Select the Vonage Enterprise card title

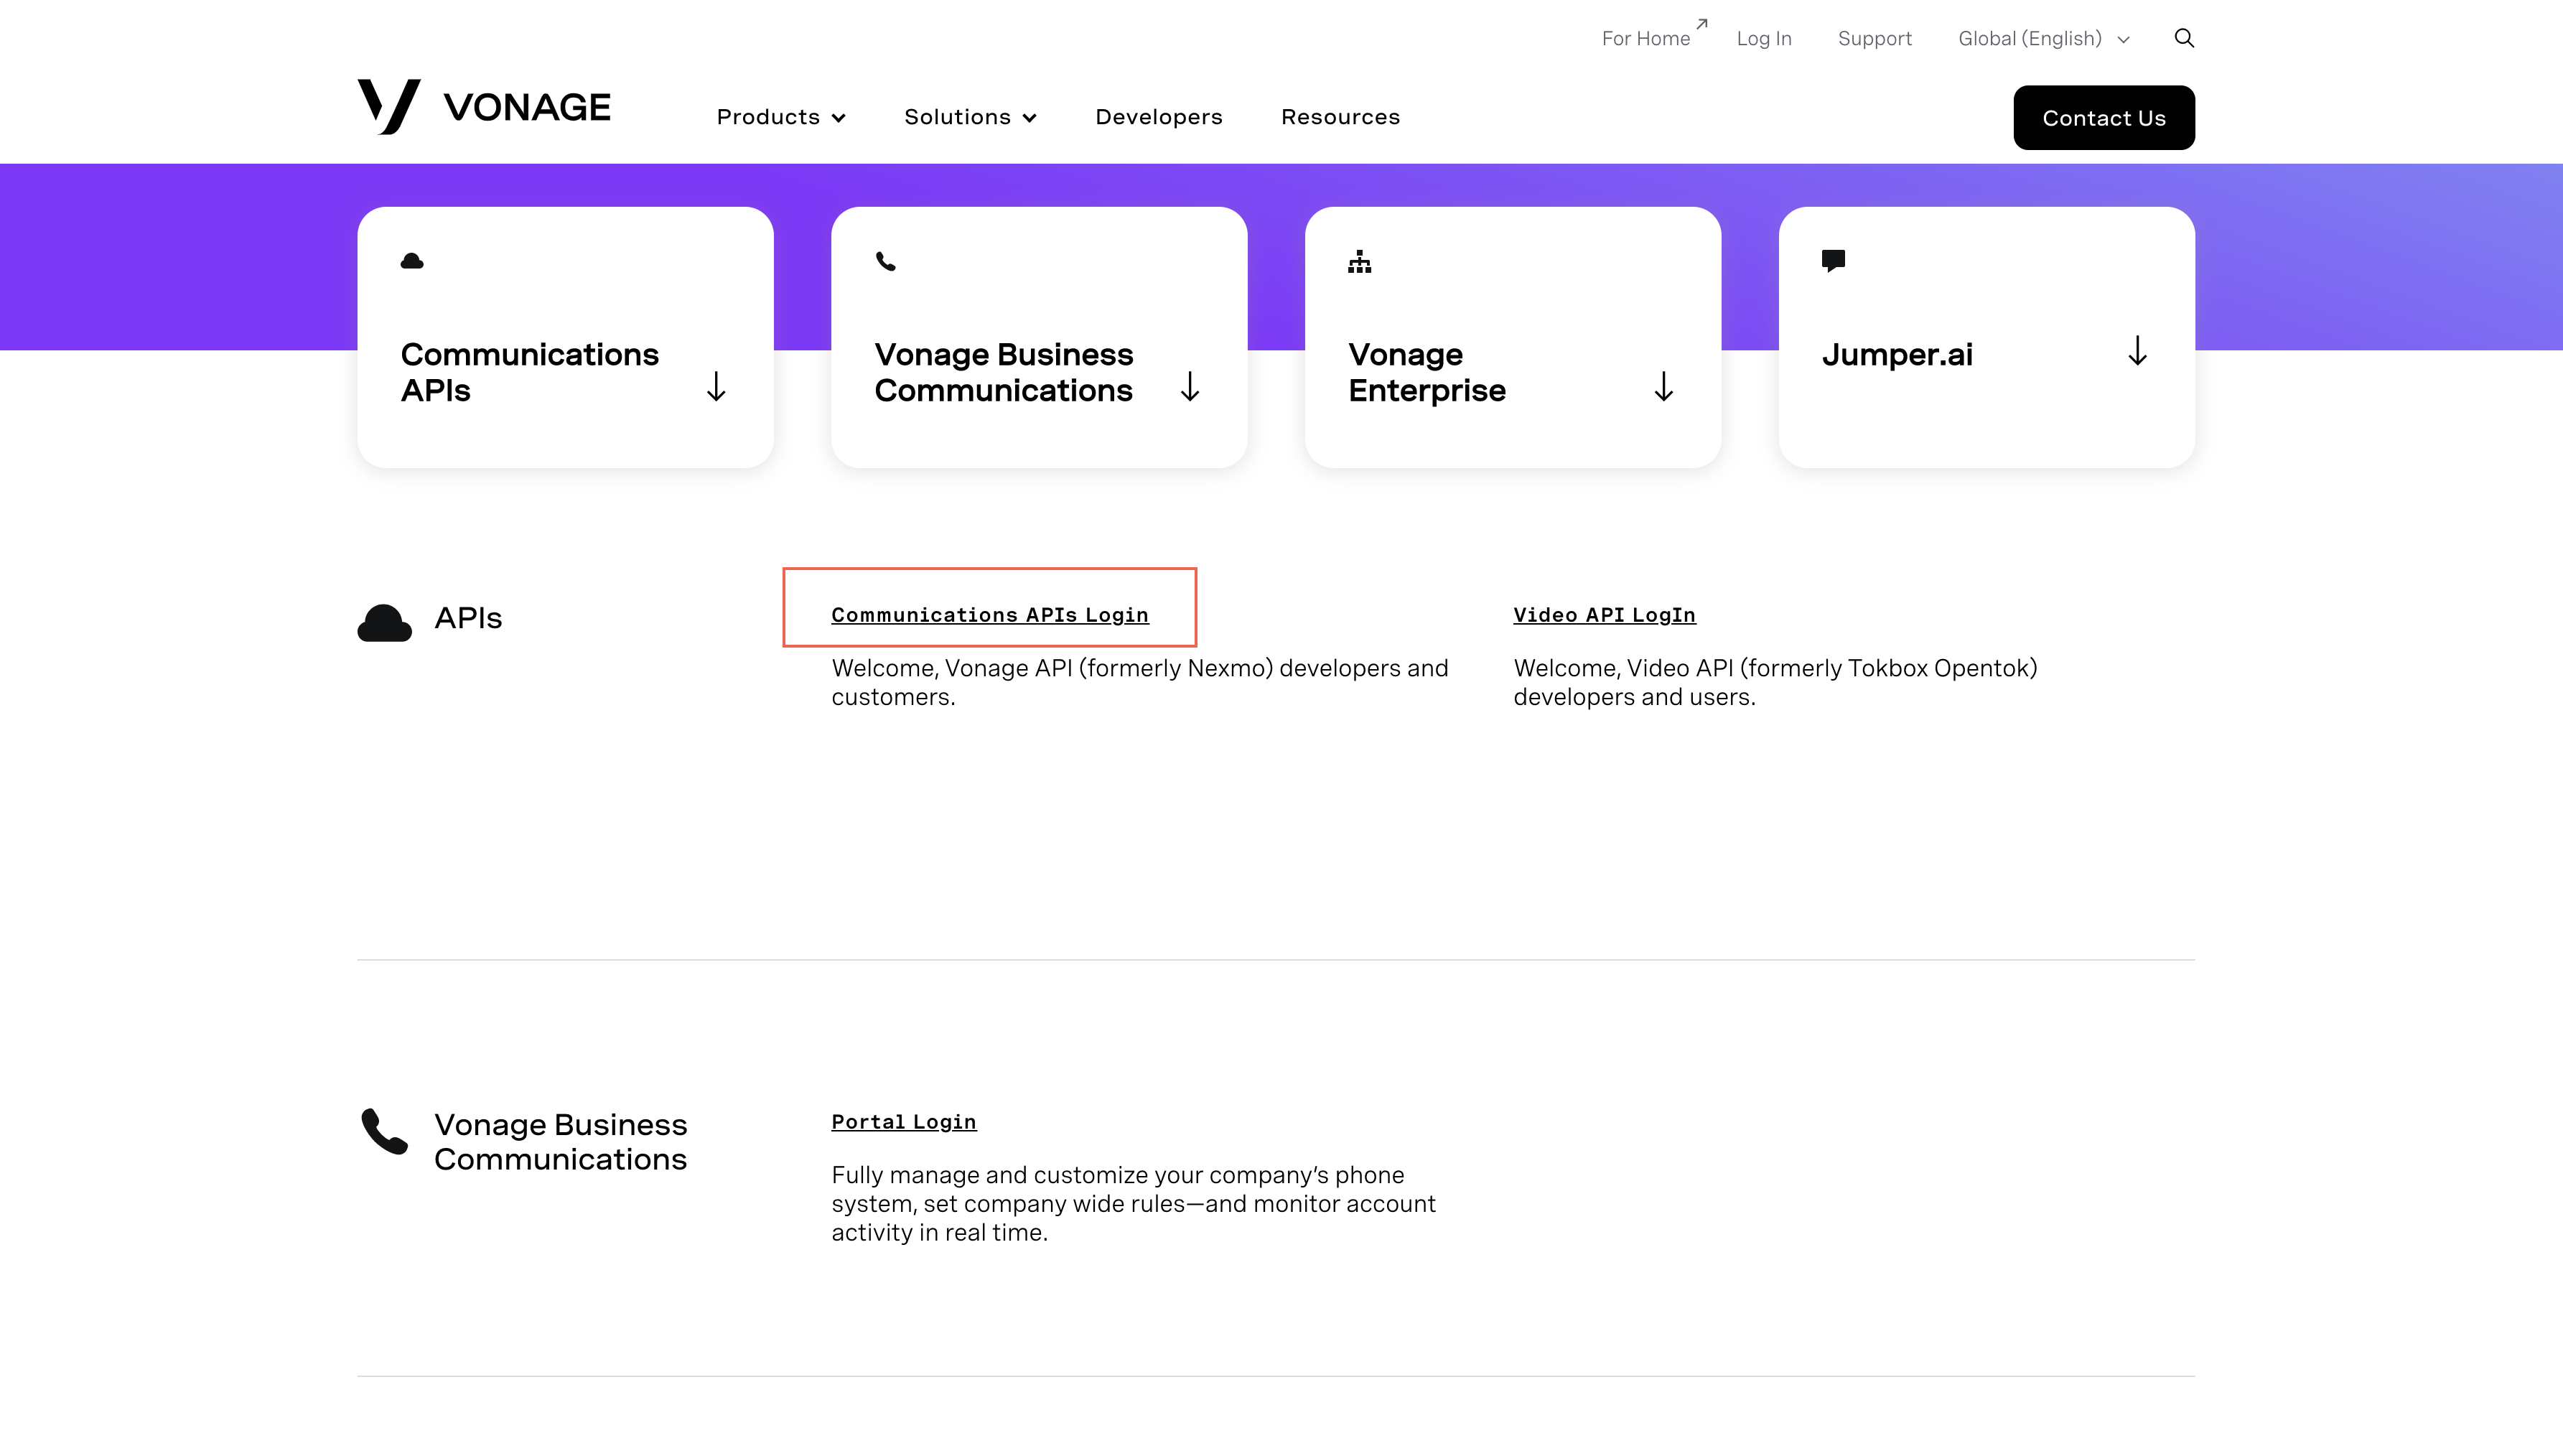click(1426, 372)
